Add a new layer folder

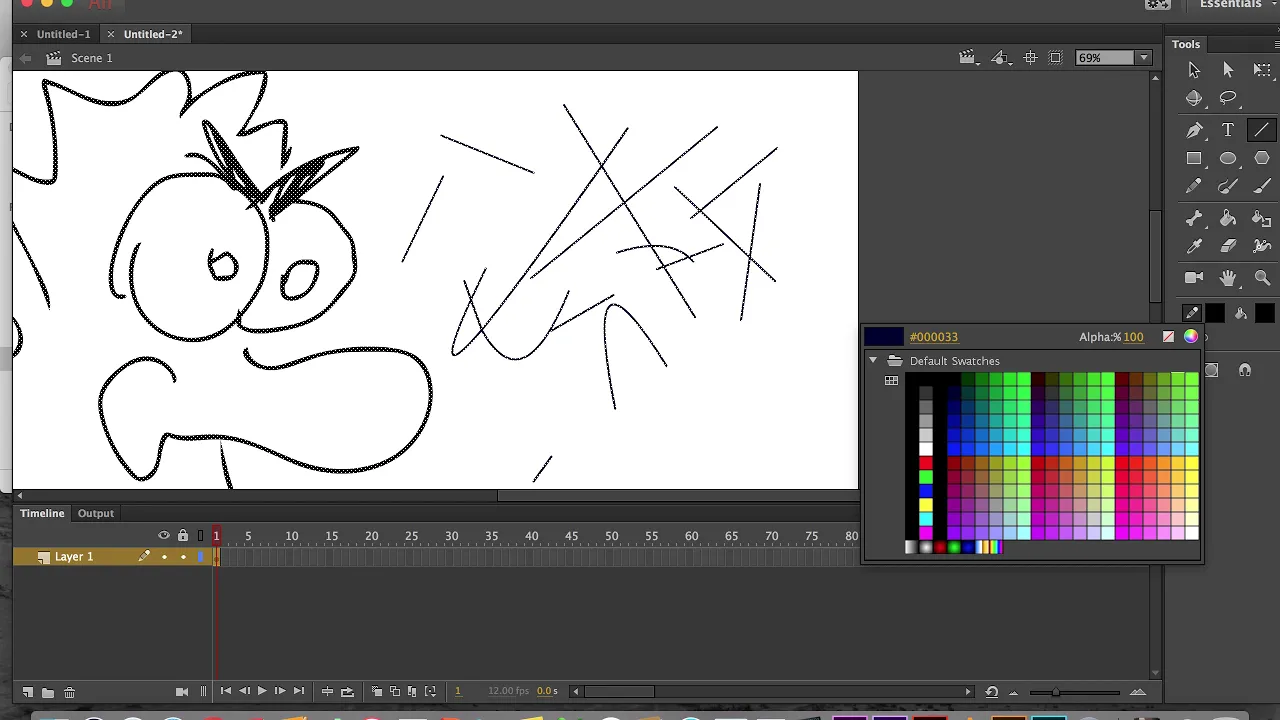[48, 692]
